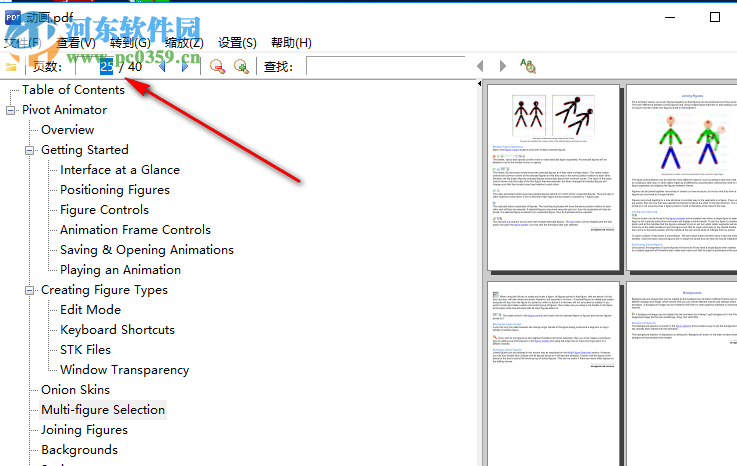Open the 缩放(Z) menu
Screen dimensions: 737x466
point(184,43)
